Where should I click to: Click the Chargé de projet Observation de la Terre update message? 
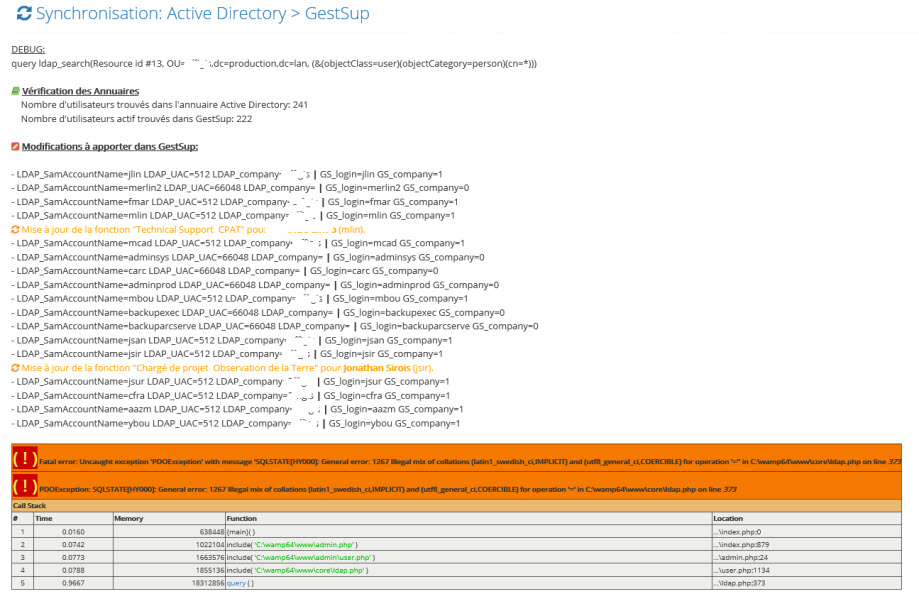click(x=227, y=368)
